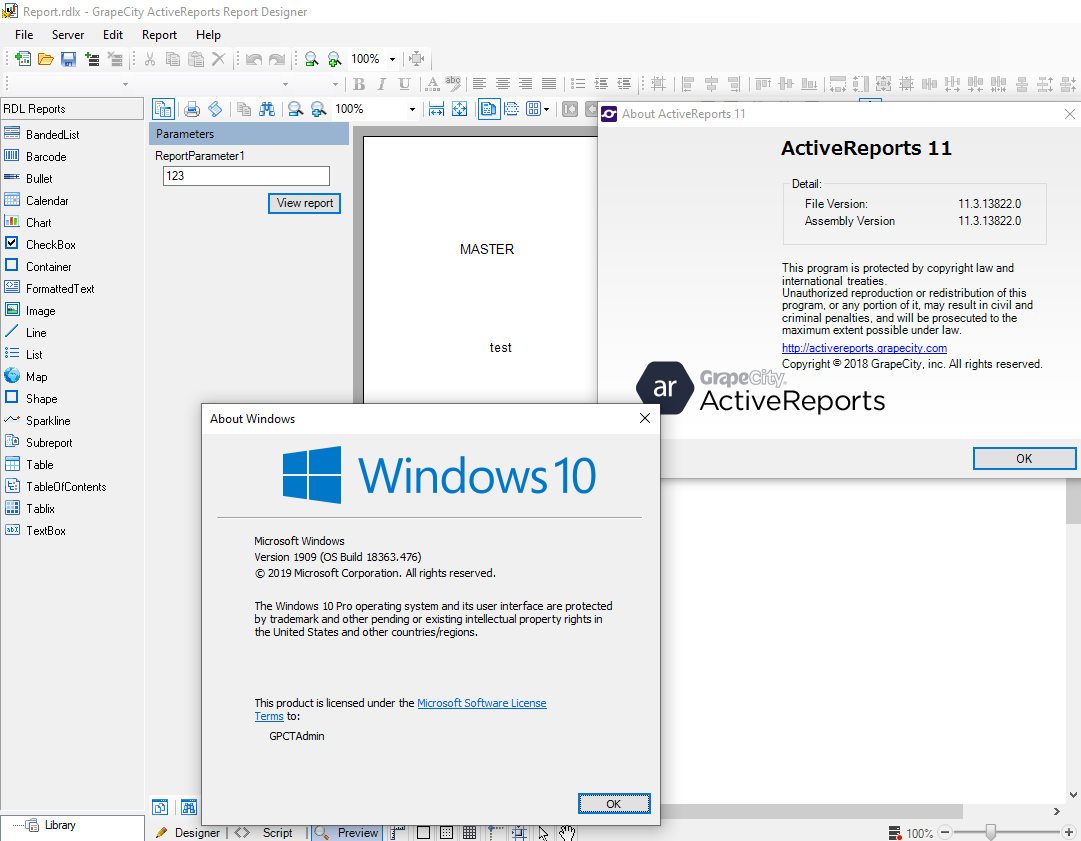Click the Fit Width icon in preview toolbar
Image resolution: width=1081 pixels, height=841 pixels.
436,109
